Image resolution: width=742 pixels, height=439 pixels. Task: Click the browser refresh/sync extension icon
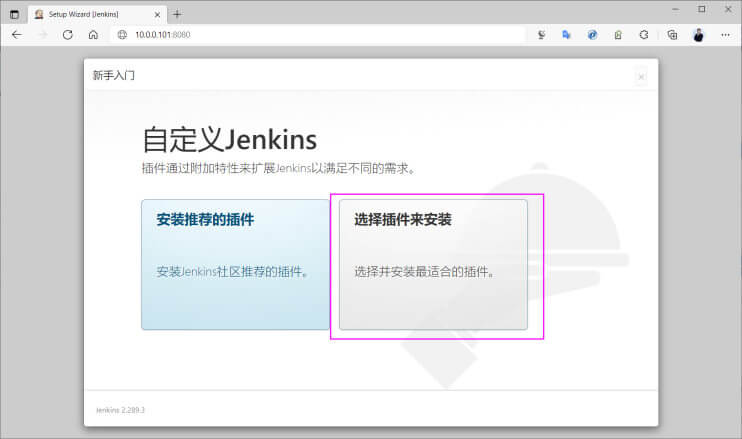(x=644, y=35)
